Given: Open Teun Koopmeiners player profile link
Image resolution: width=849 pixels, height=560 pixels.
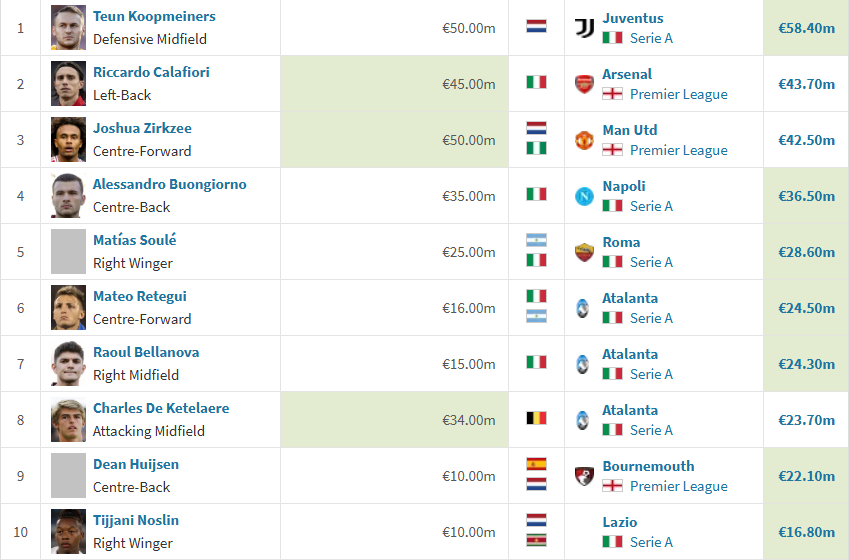Looking at the screenshot, I should point(154,16).
